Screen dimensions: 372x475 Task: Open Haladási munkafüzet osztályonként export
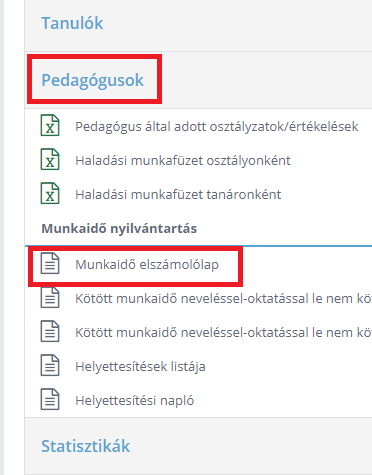pyautogui.click(x=183, y=161)
